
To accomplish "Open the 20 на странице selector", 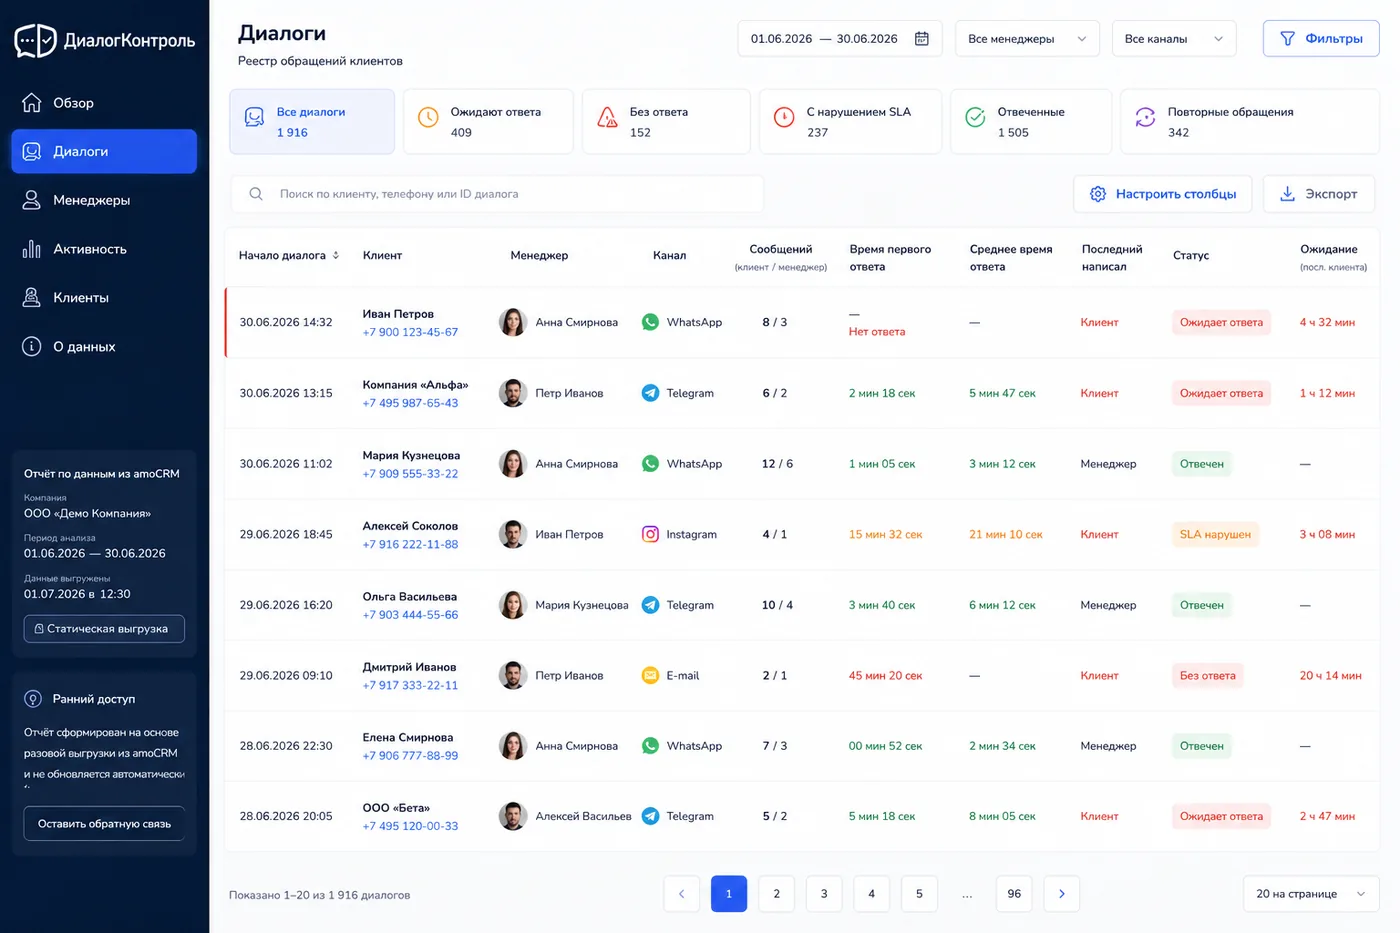I will [1310, 894].
